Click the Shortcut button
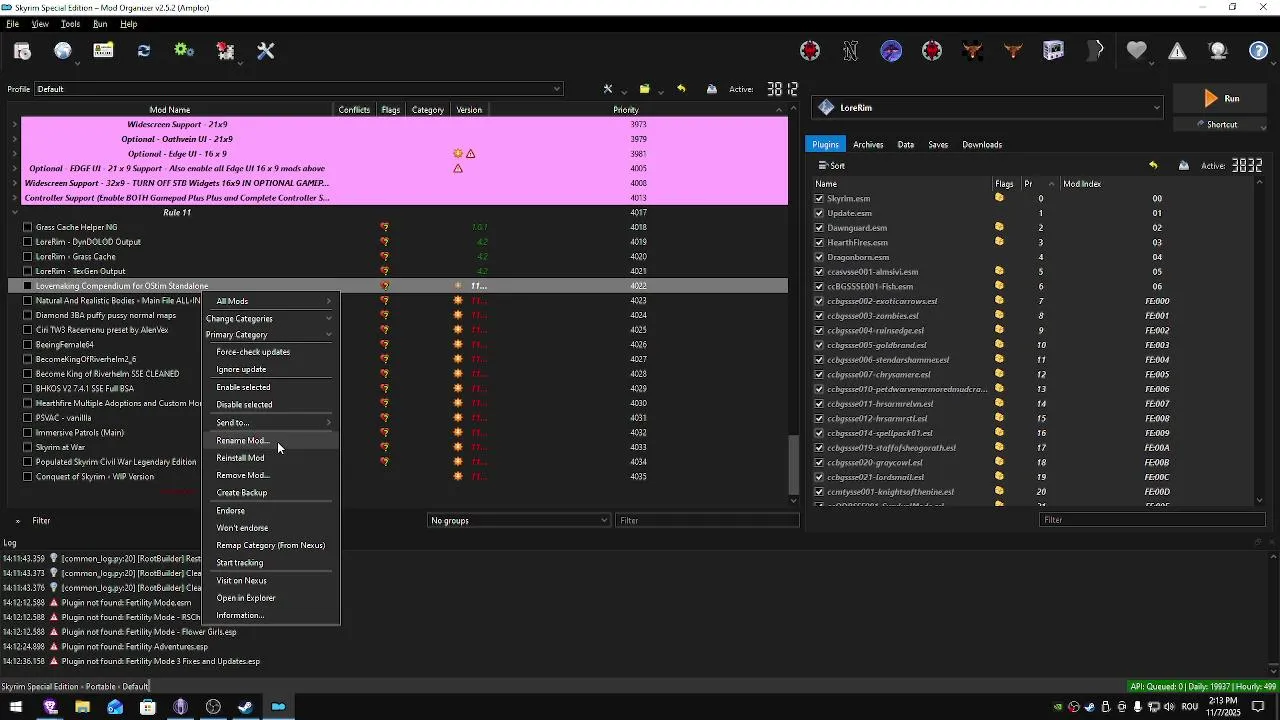 1222,125
